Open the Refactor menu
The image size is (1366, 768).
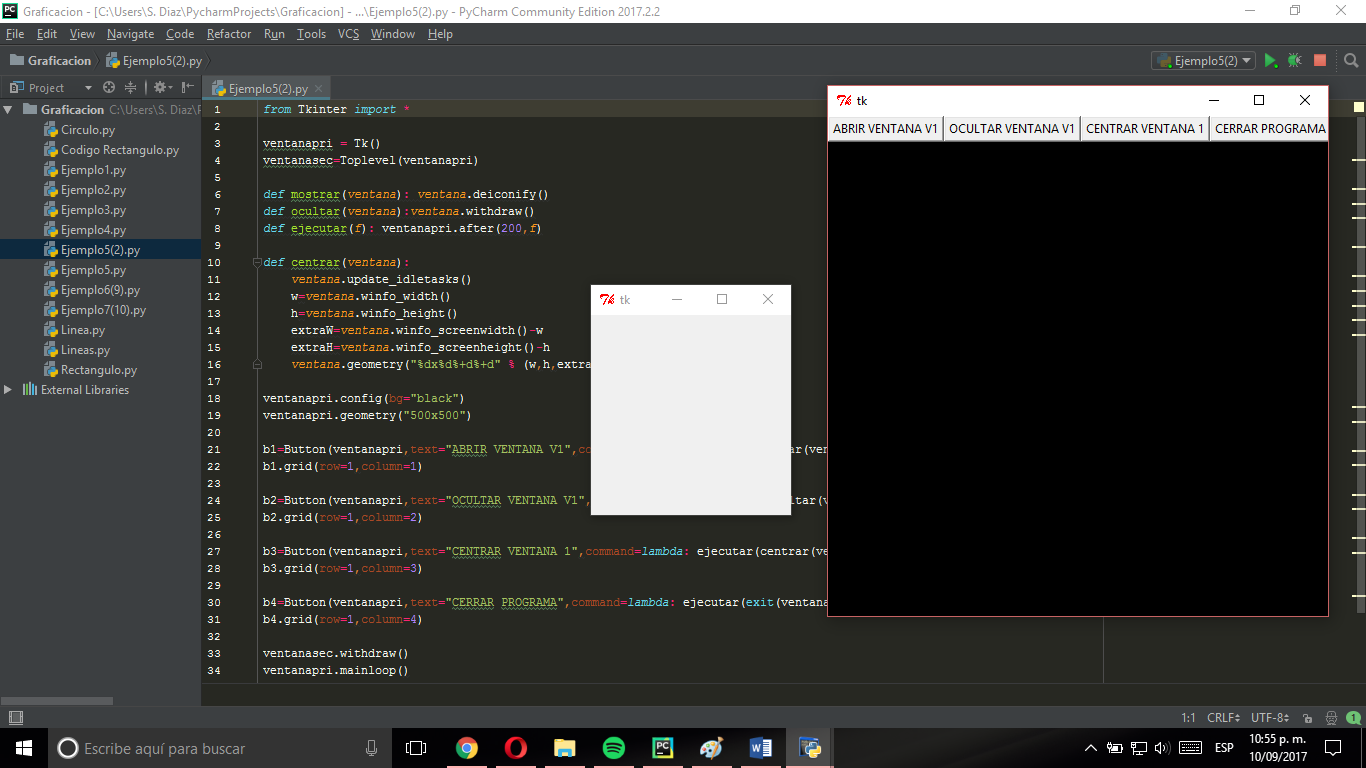point(229,33)
